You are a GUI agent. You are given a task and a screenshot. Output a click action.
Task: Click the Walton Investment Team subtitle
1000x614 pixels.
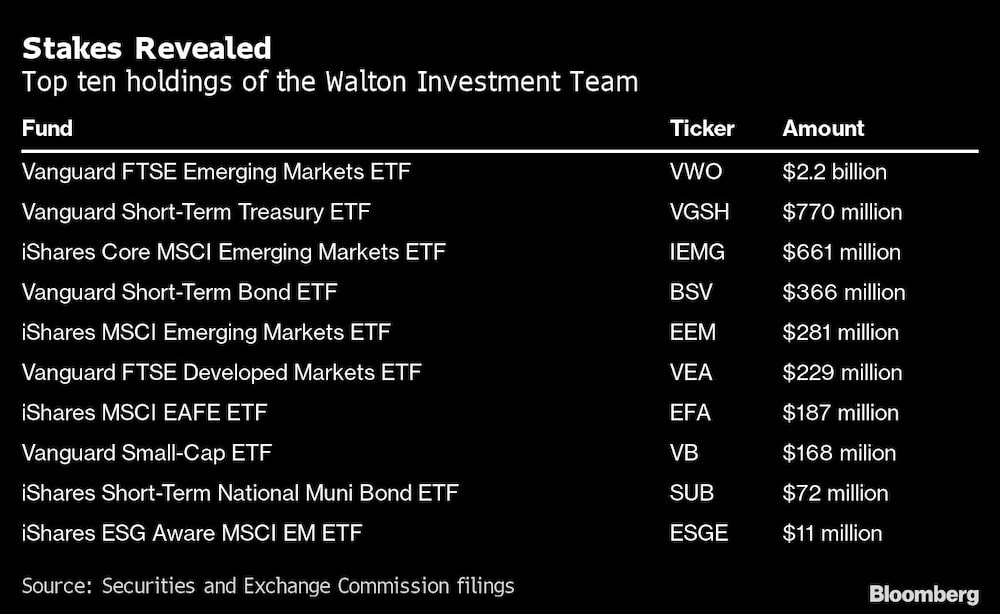(329, 82)
